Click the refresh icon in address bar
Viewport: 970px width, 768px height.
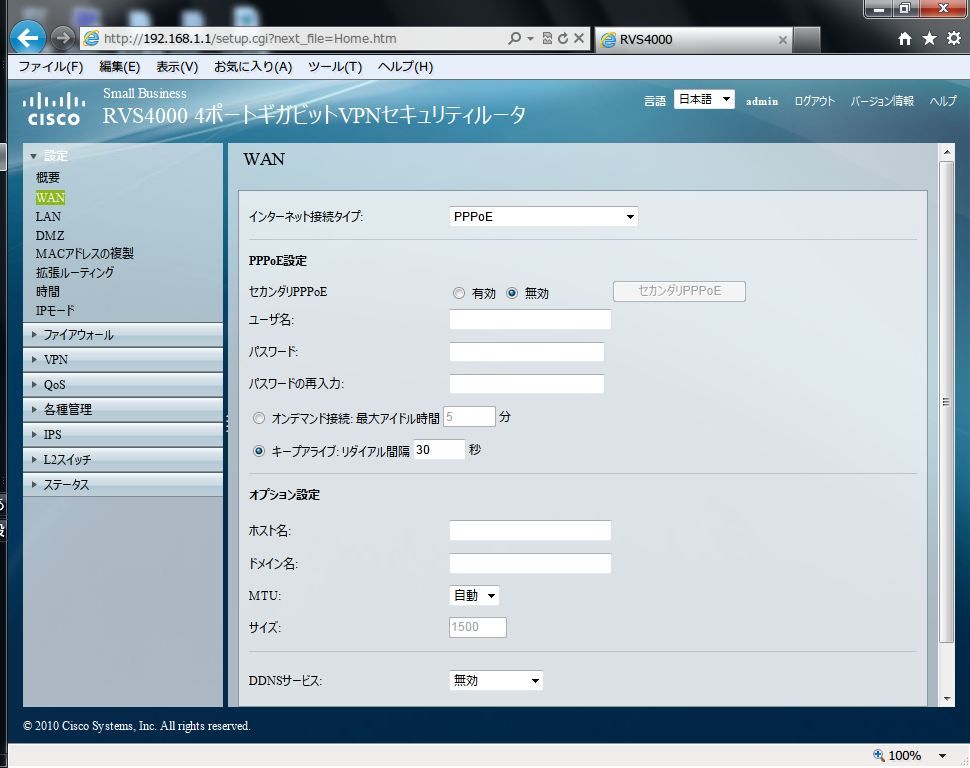click(563, 38)
